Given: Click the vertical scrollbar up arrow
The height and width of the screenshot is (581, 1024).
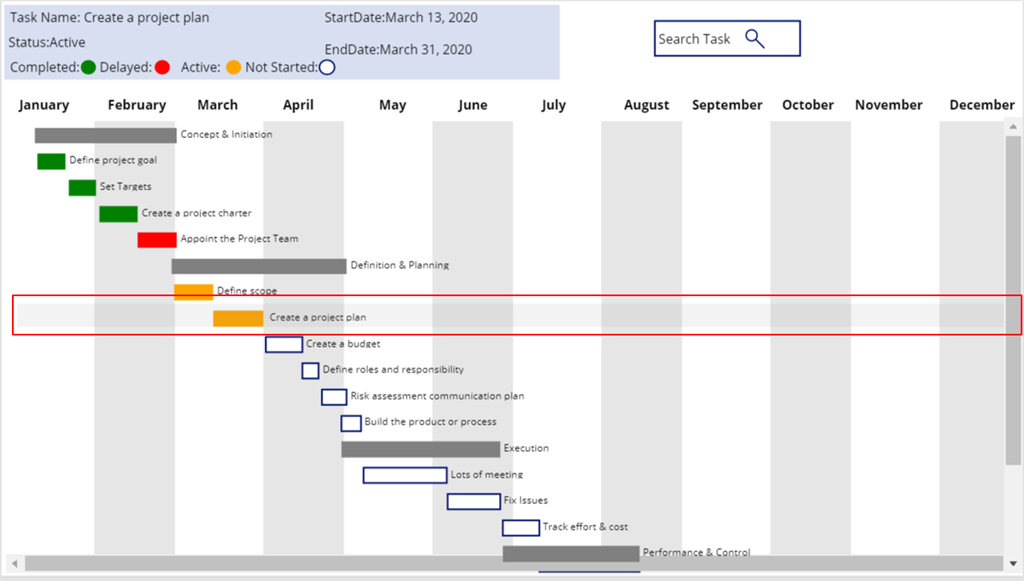Looking at the screenshot, I should point(1013,127).
